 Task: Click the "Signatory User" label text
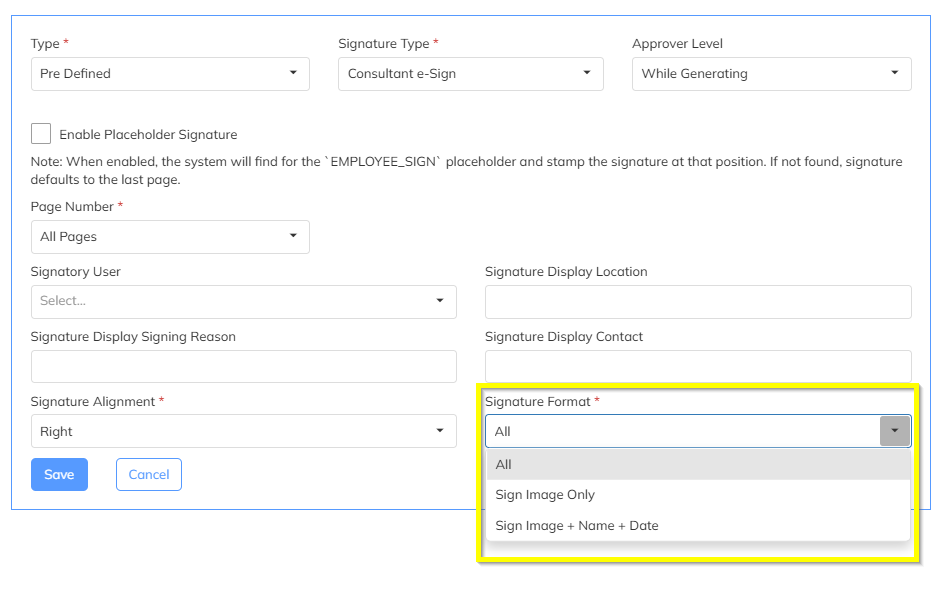click(76, 272)
